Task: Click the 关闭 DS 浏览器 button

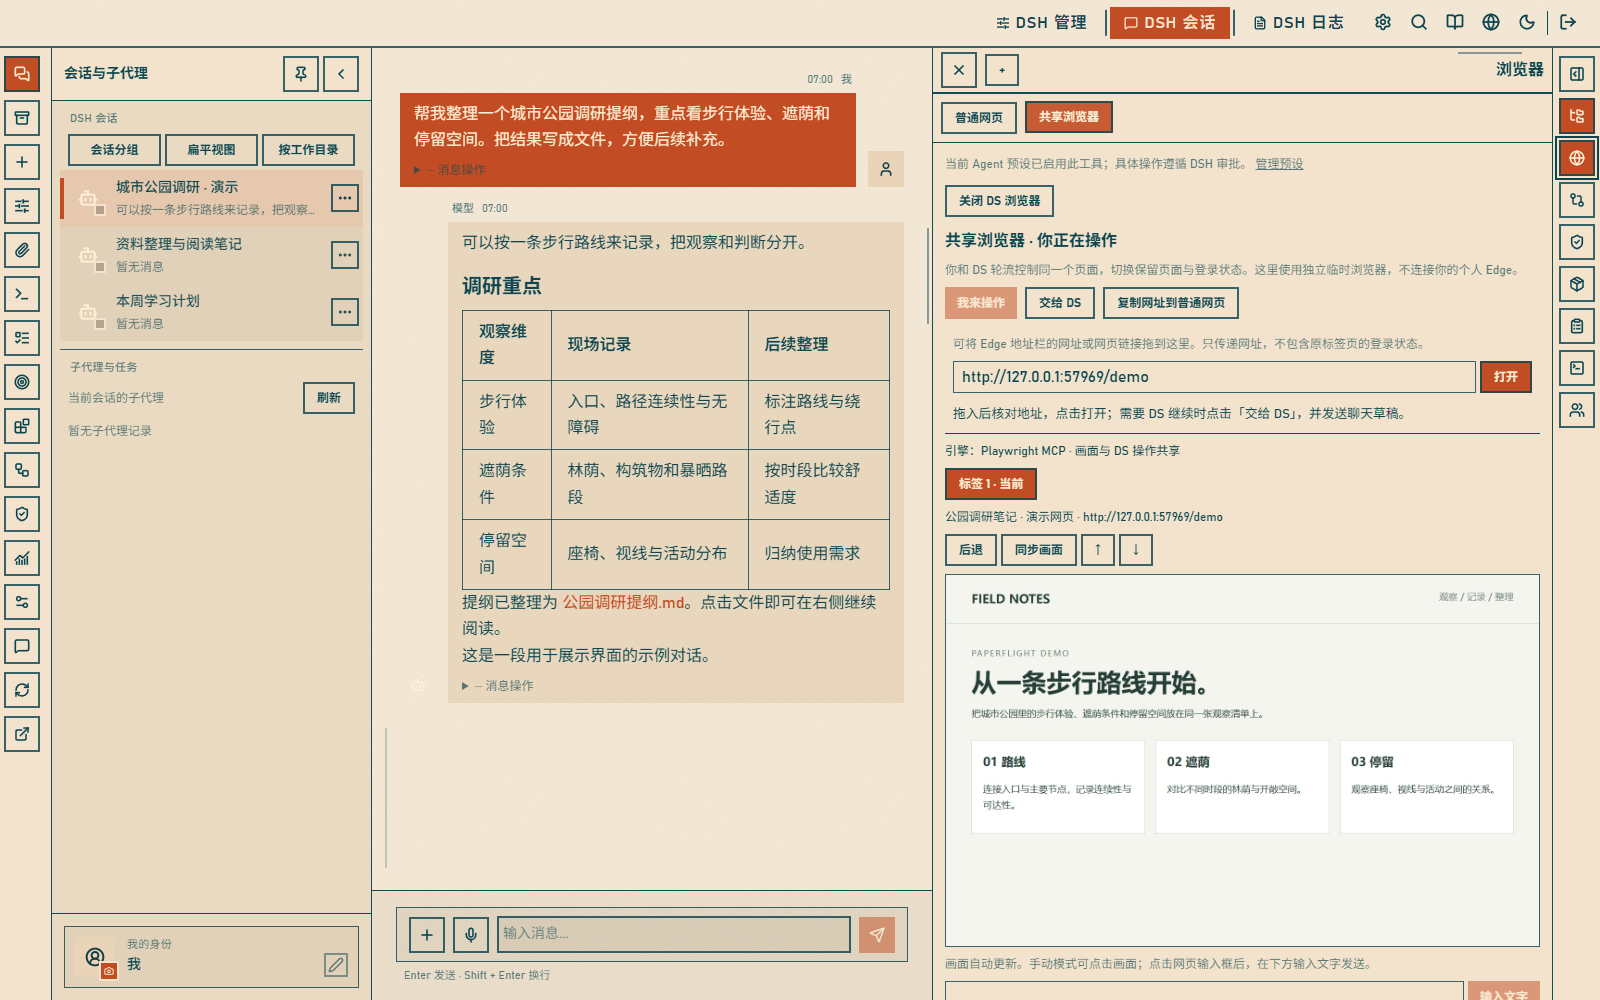Action: (x=999, y=201)
